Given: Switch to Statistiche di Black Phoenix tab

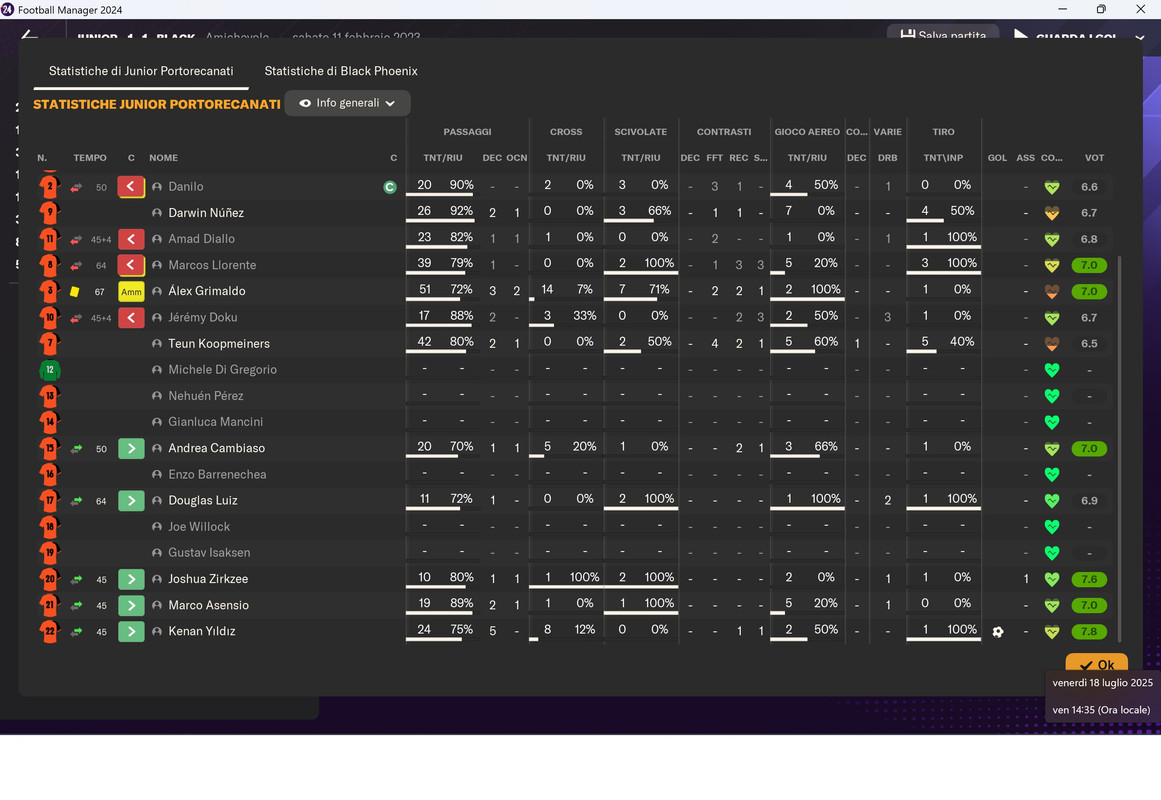Looking at the screenshot, I should pos(341,71).
